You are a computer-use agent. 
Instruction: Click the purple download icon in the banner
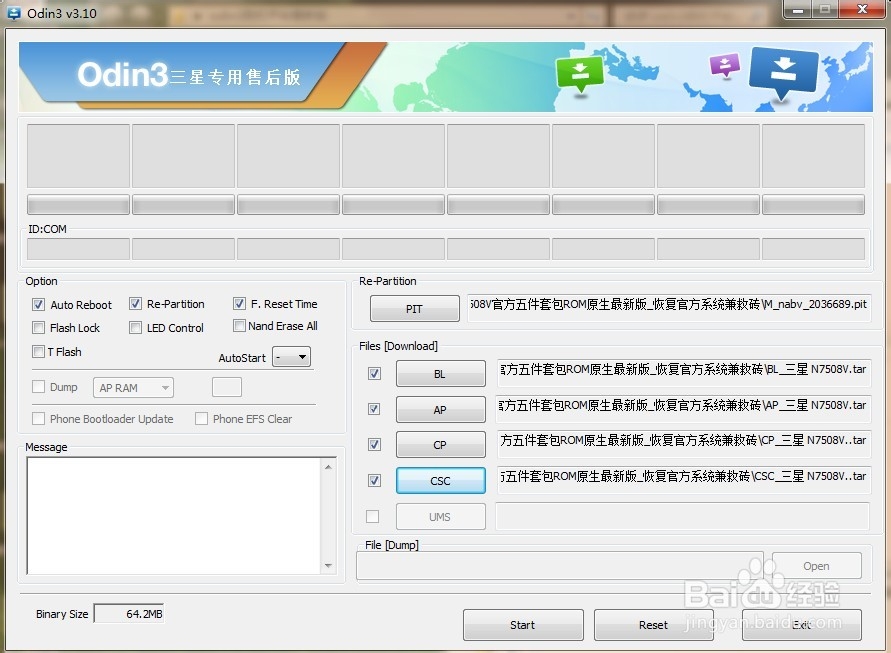click(x=725, y=66)
